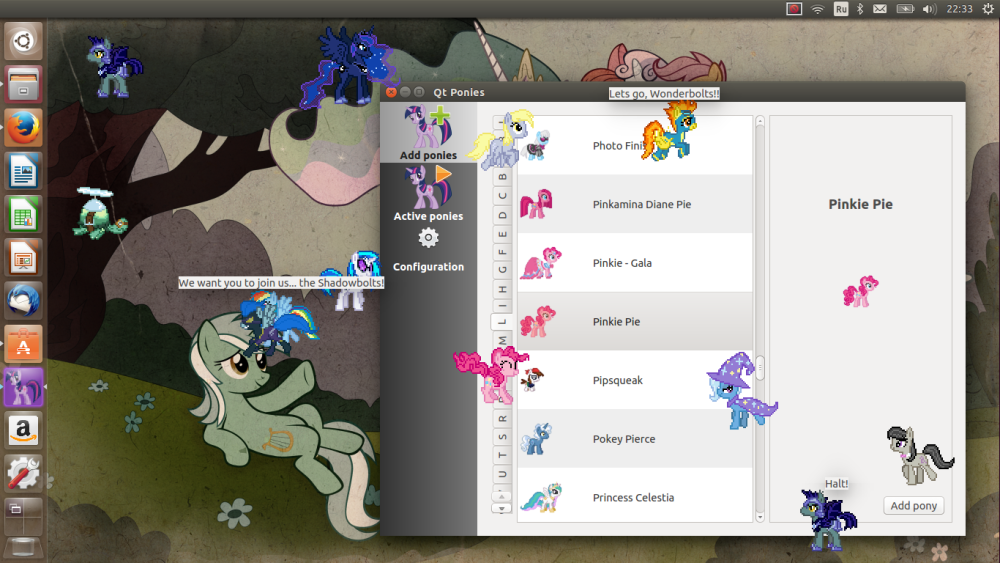Click the Princess Luna desktop pony sprite

tap(348, 67)
